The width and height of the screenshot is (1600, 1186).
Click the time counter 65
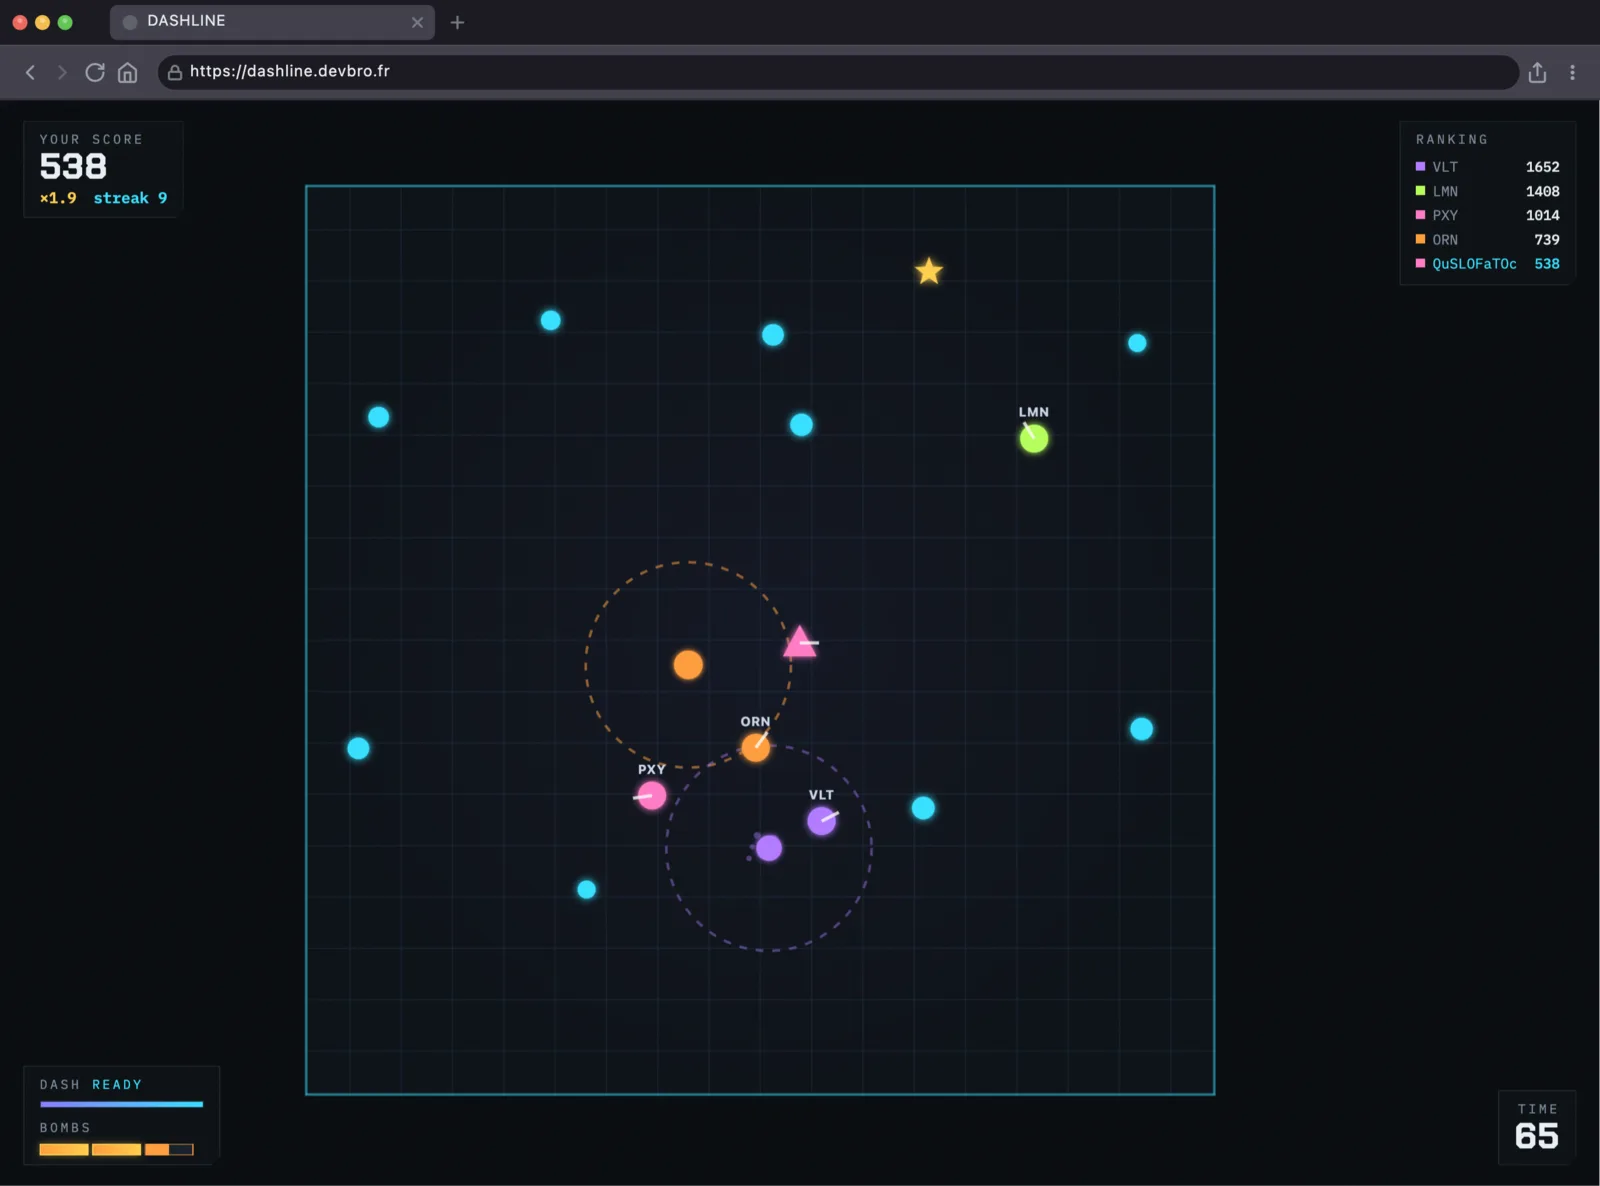(1537, 1136)
